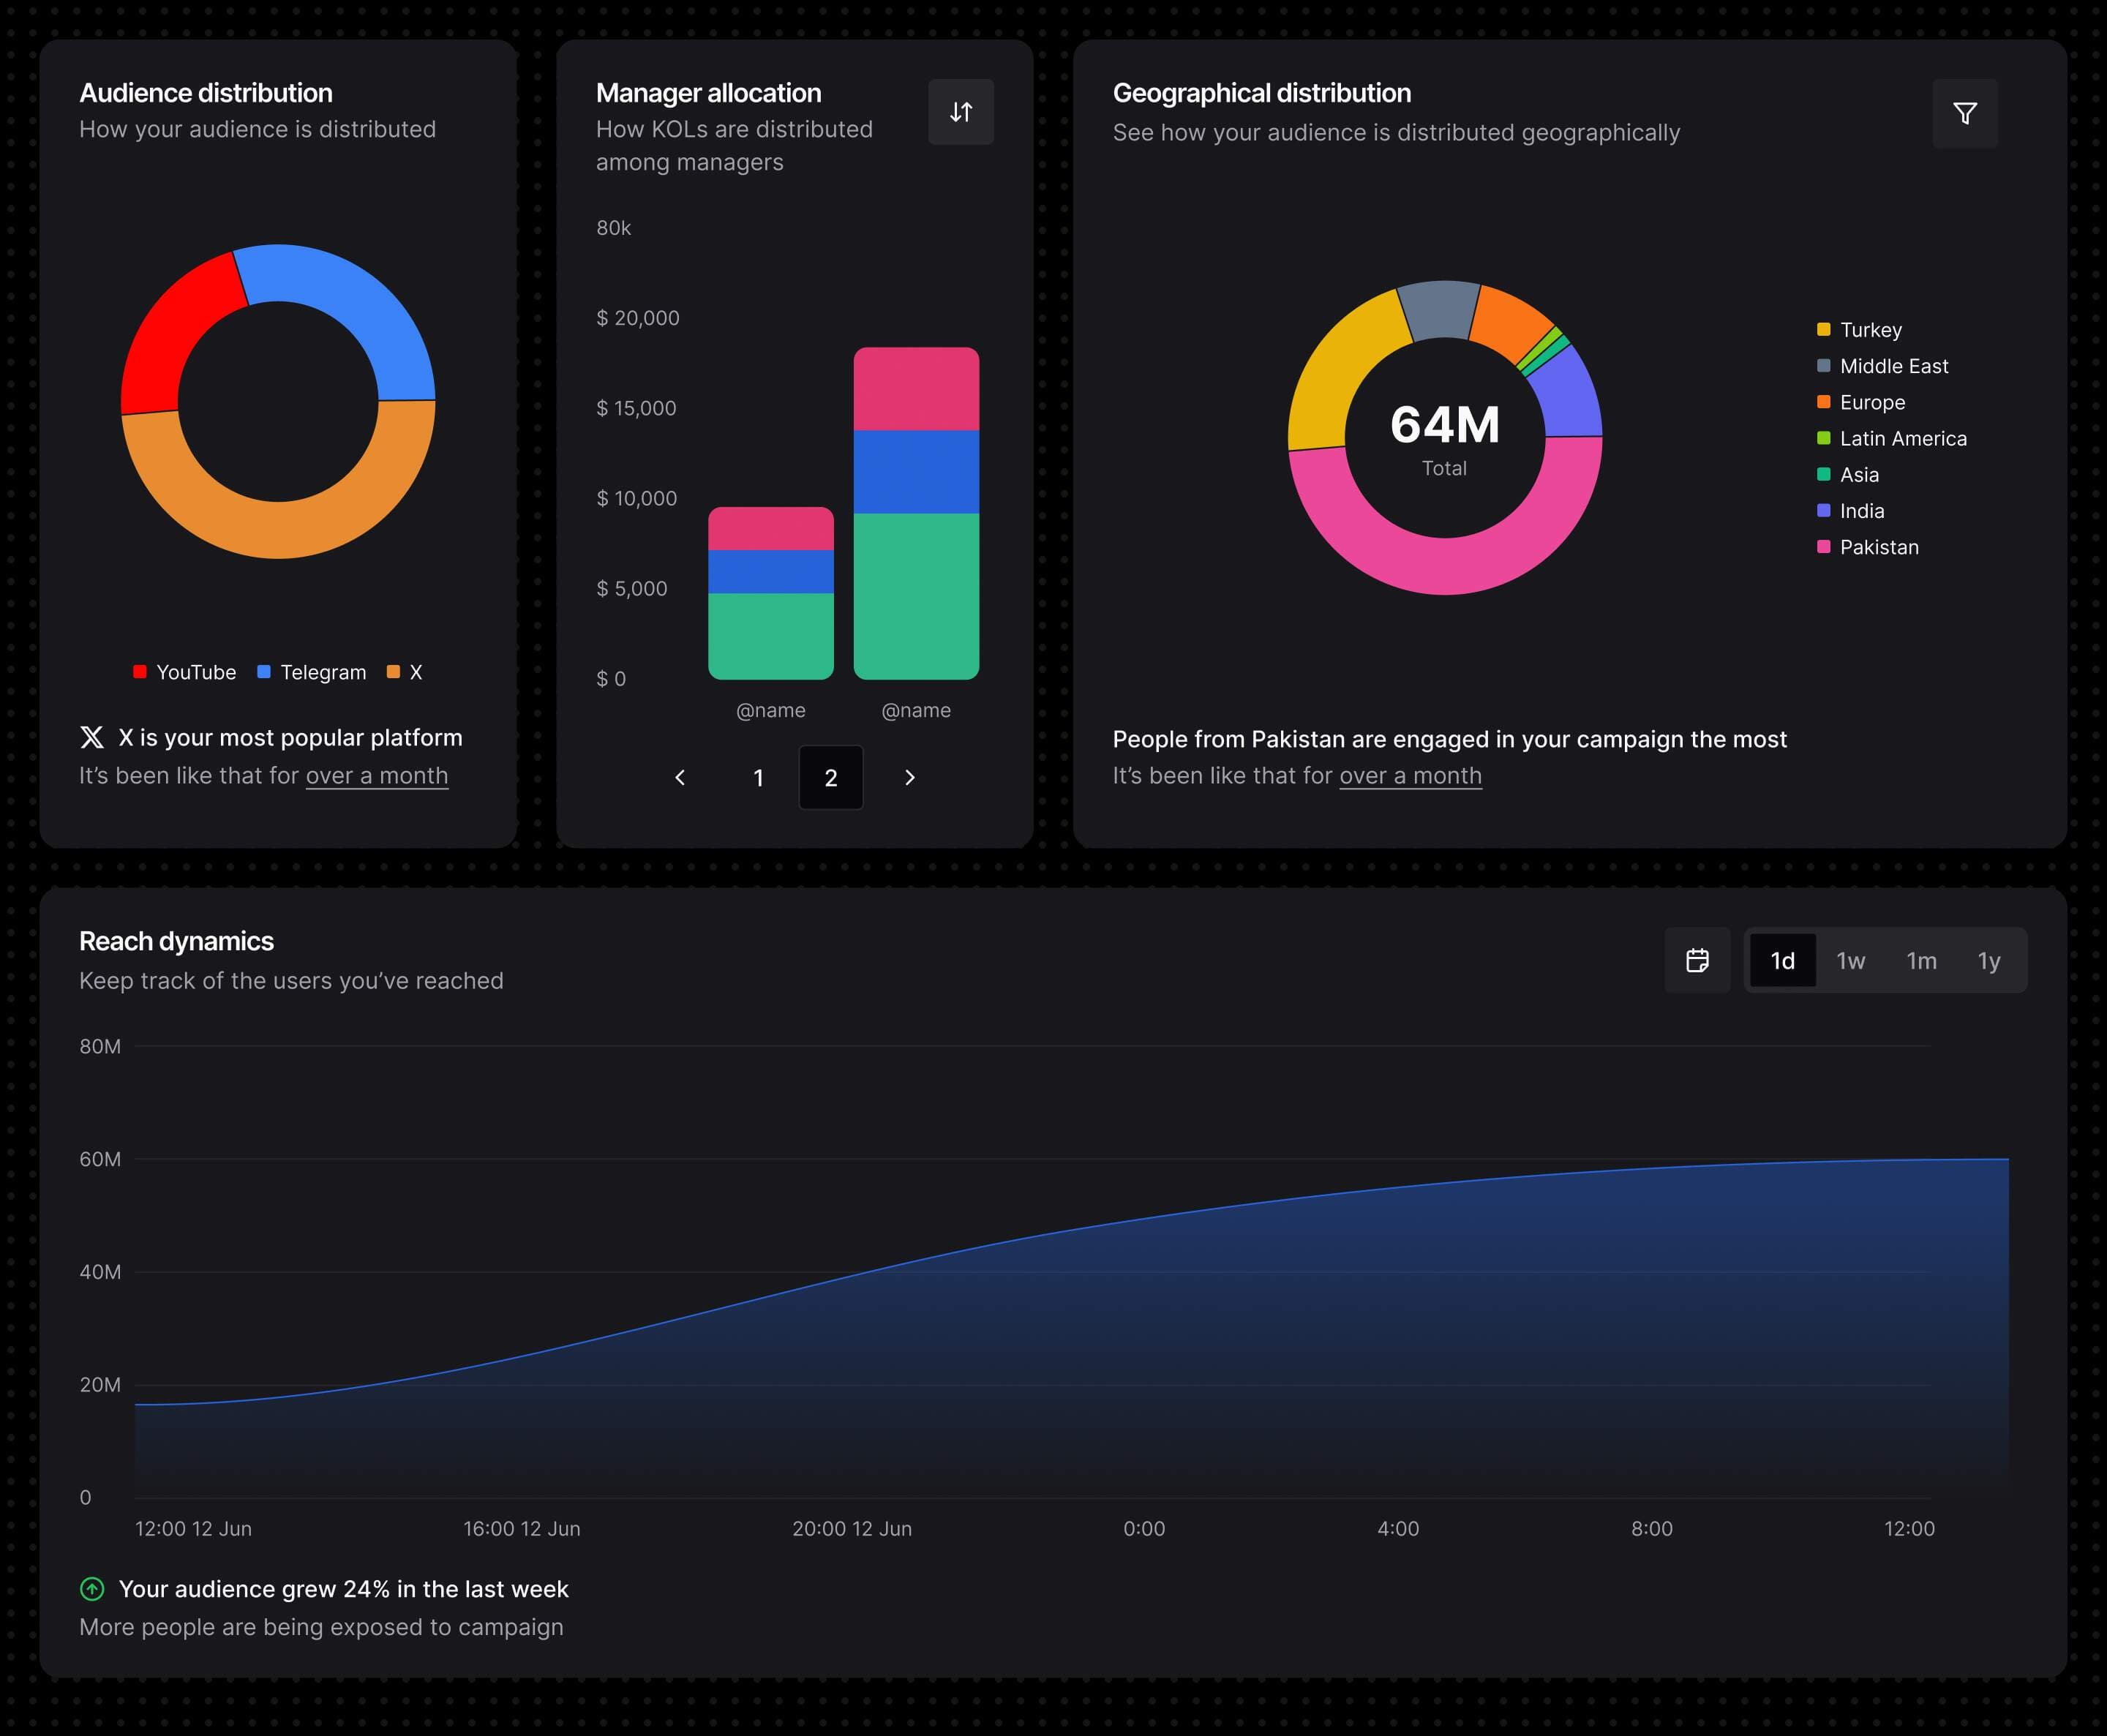Click the green growth arrow icon
2107x1736 pixels.
[x=92, y=1589]
